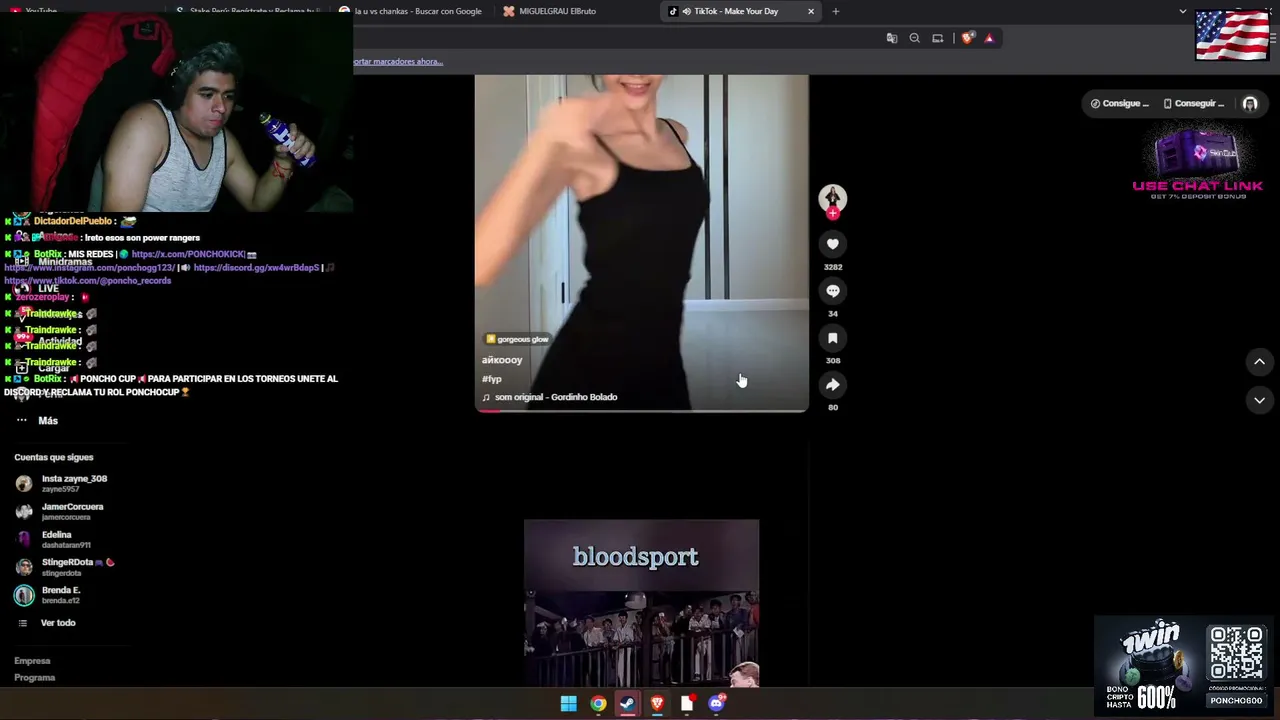Close the TikTok browser tab
1280x720 pixels.
click(x=811, y=11)
